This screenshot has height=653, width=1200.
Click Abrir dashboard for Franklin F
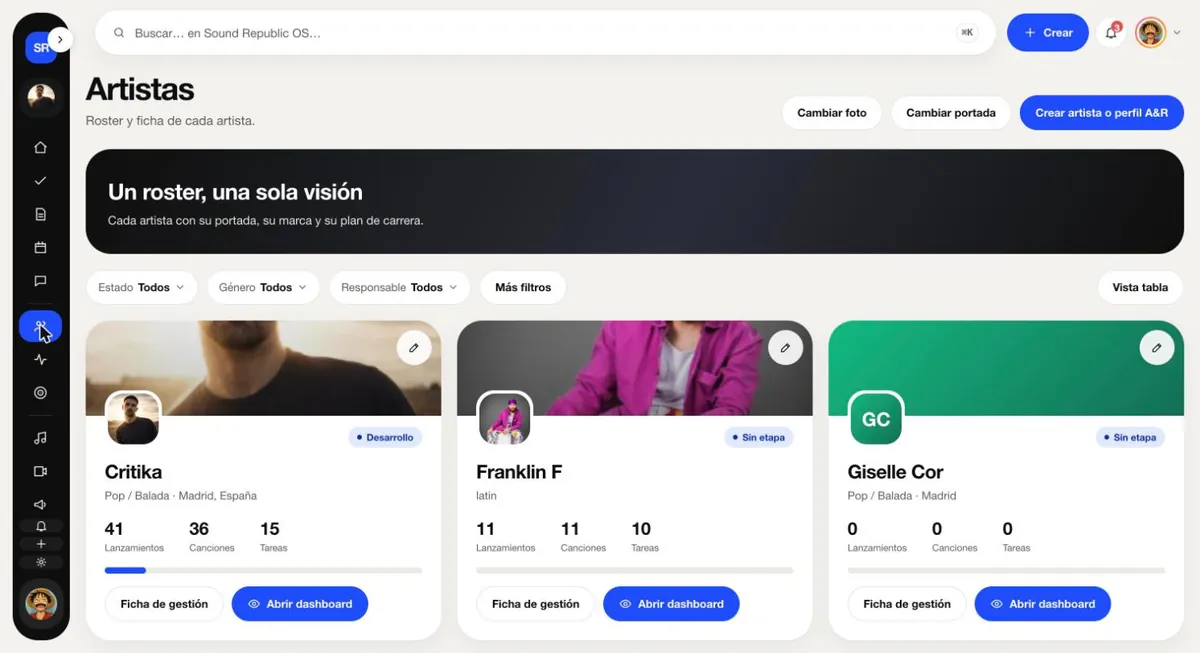pyautogui.click(x=671, y=604)
